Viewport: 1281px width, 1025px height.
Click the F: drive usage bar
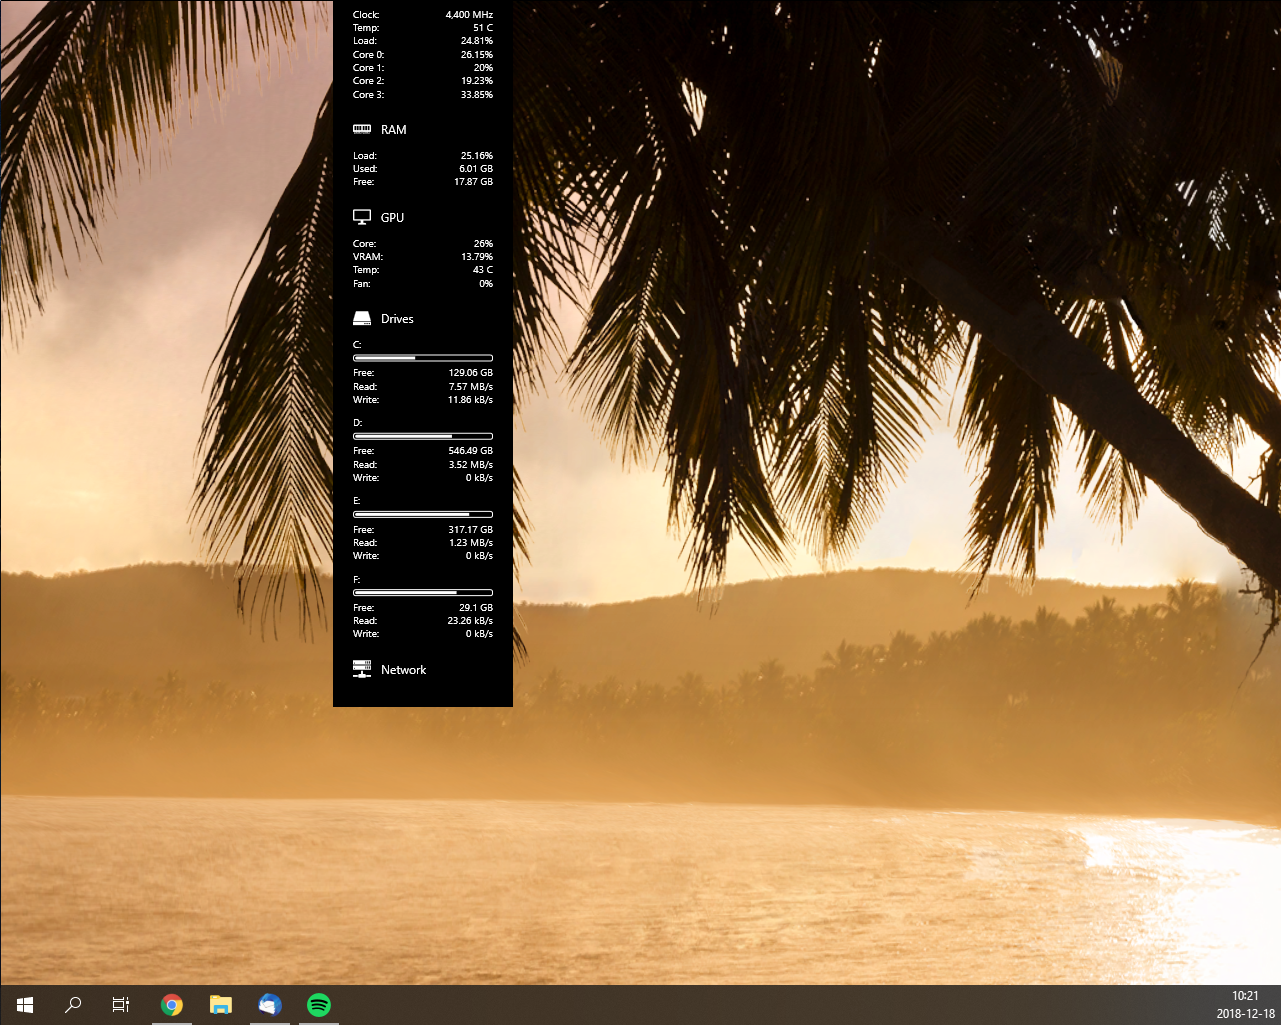click(422, 592)
